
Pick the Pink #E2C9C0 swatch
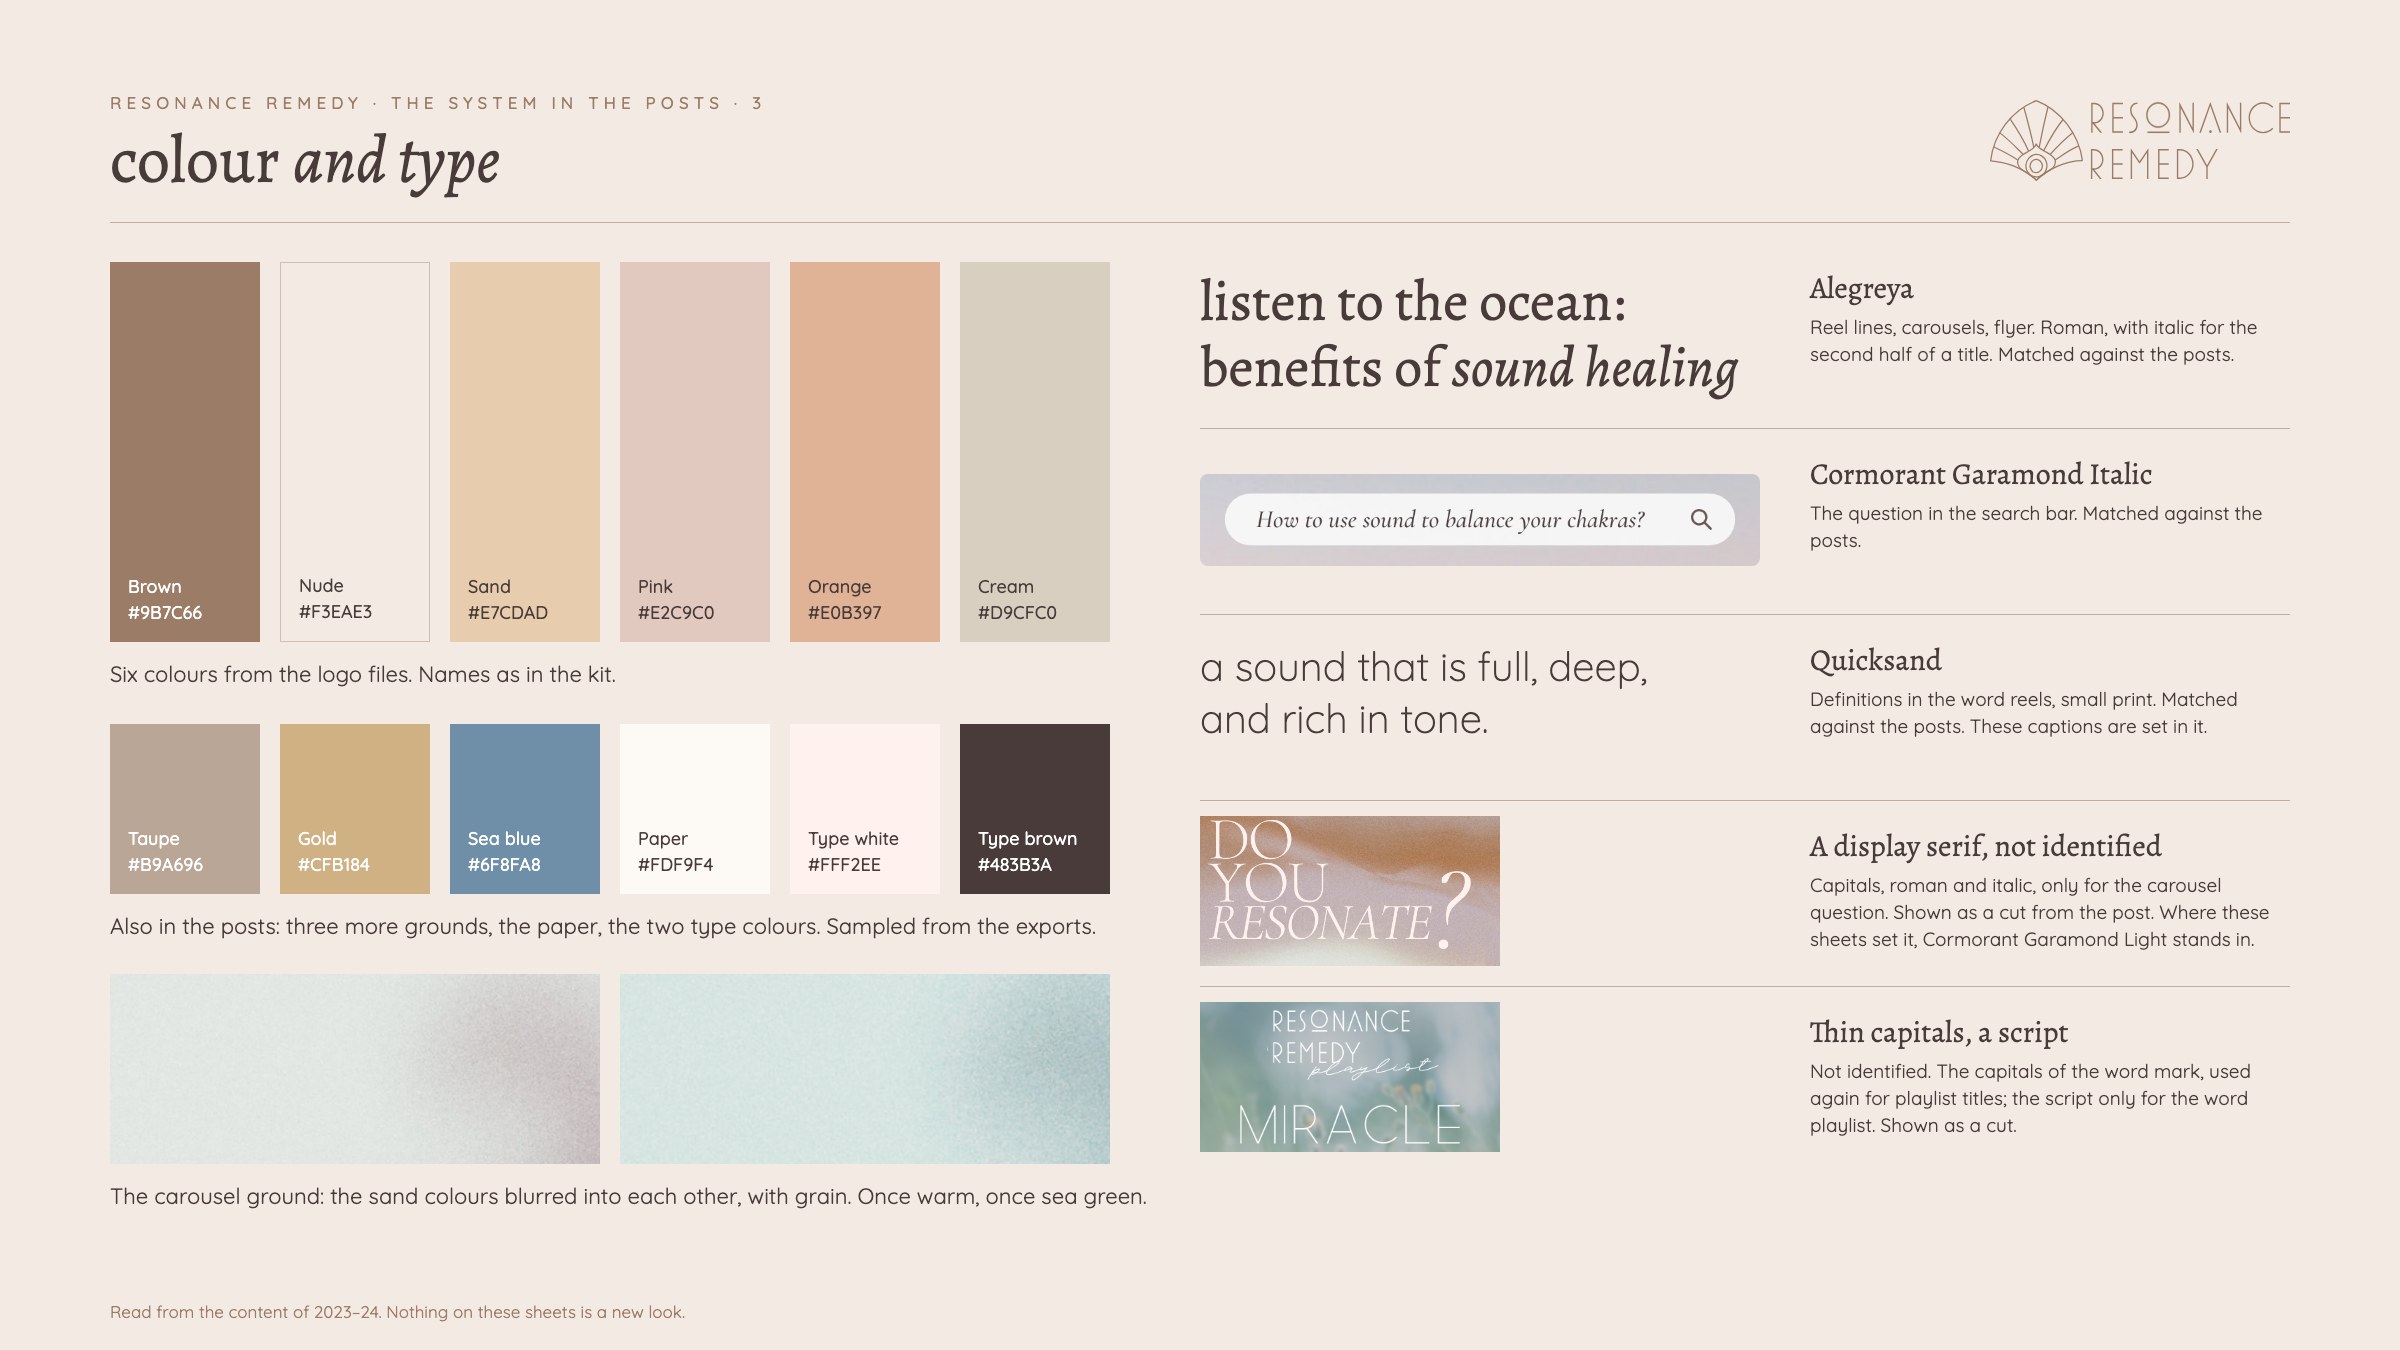click(695, 452)
